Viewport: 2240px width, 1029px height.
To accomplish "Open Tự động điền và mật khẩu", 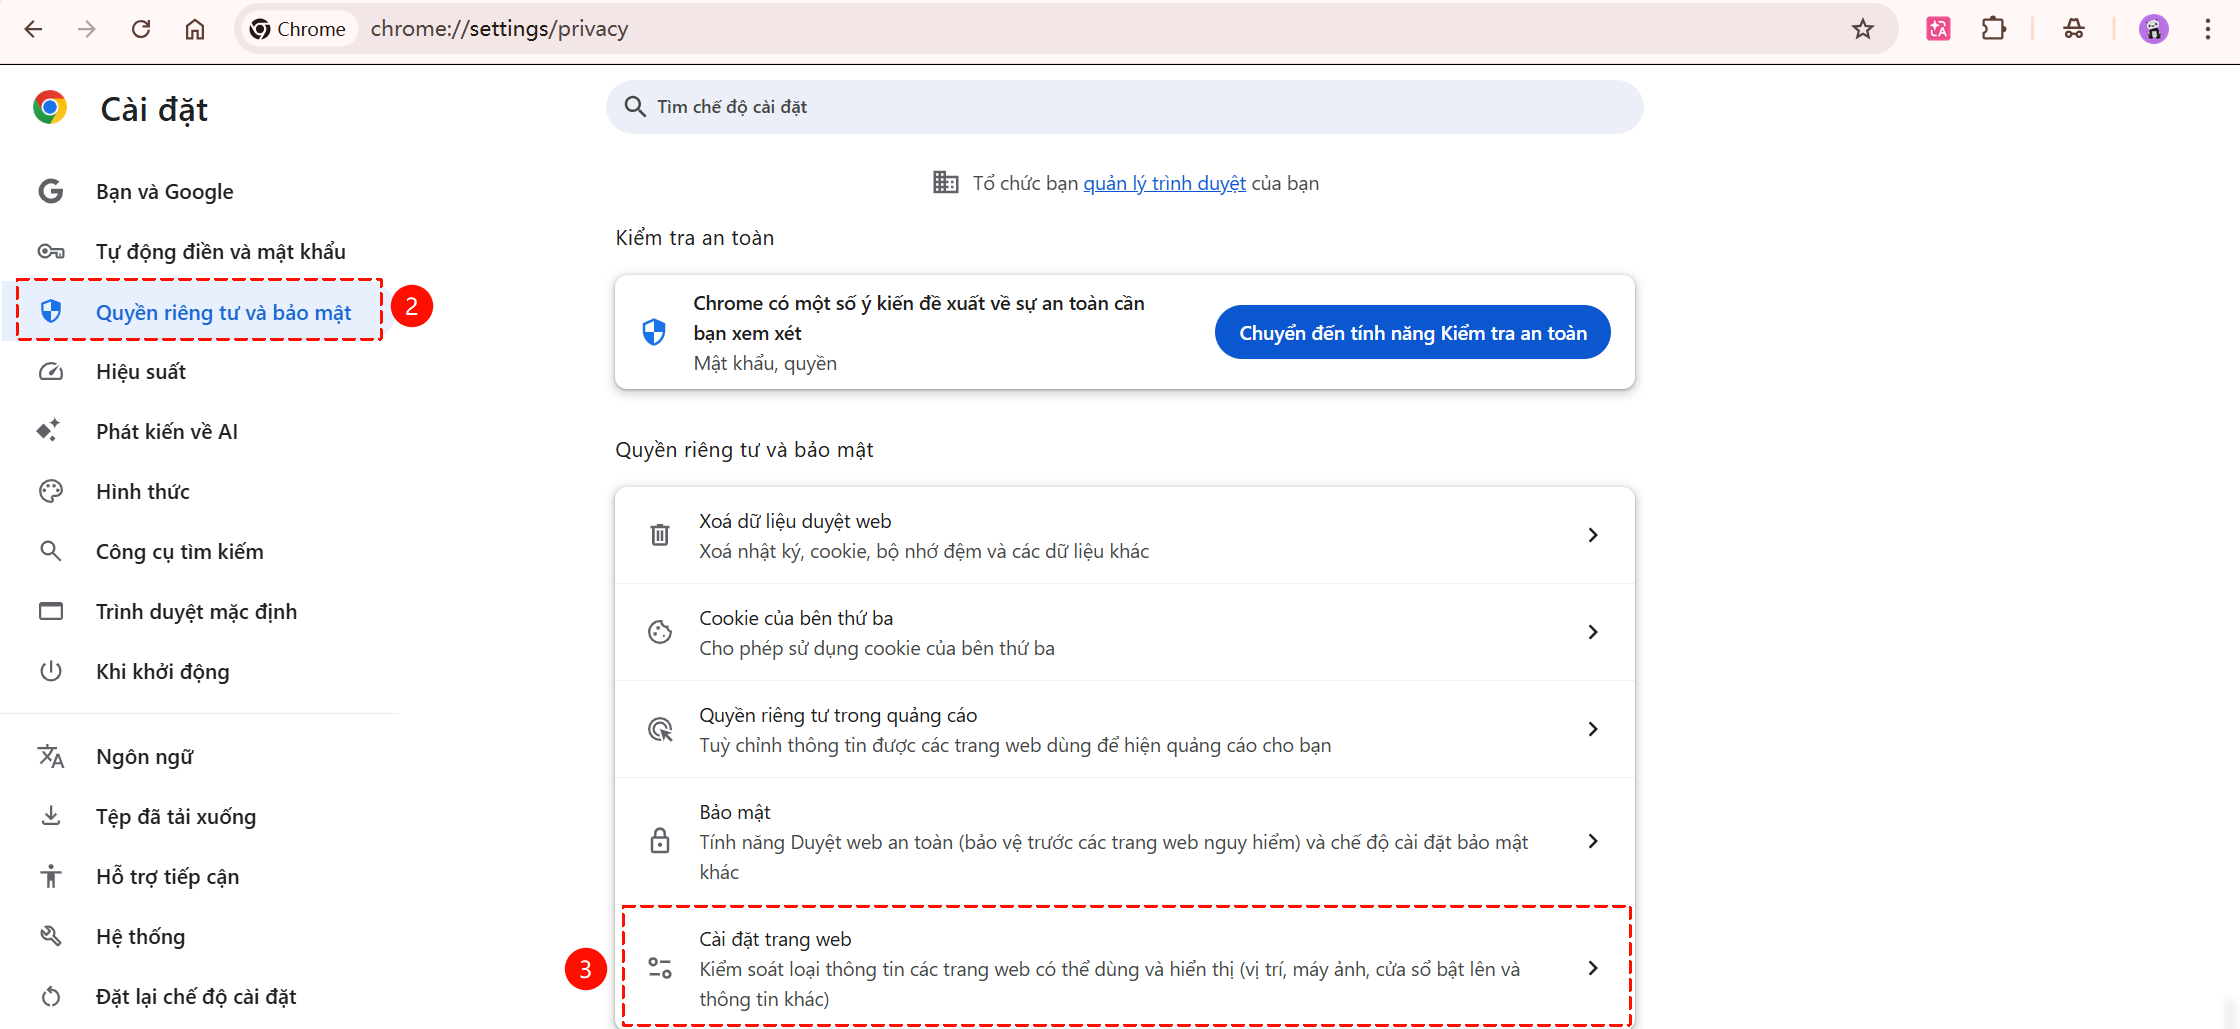I will 220,252.
